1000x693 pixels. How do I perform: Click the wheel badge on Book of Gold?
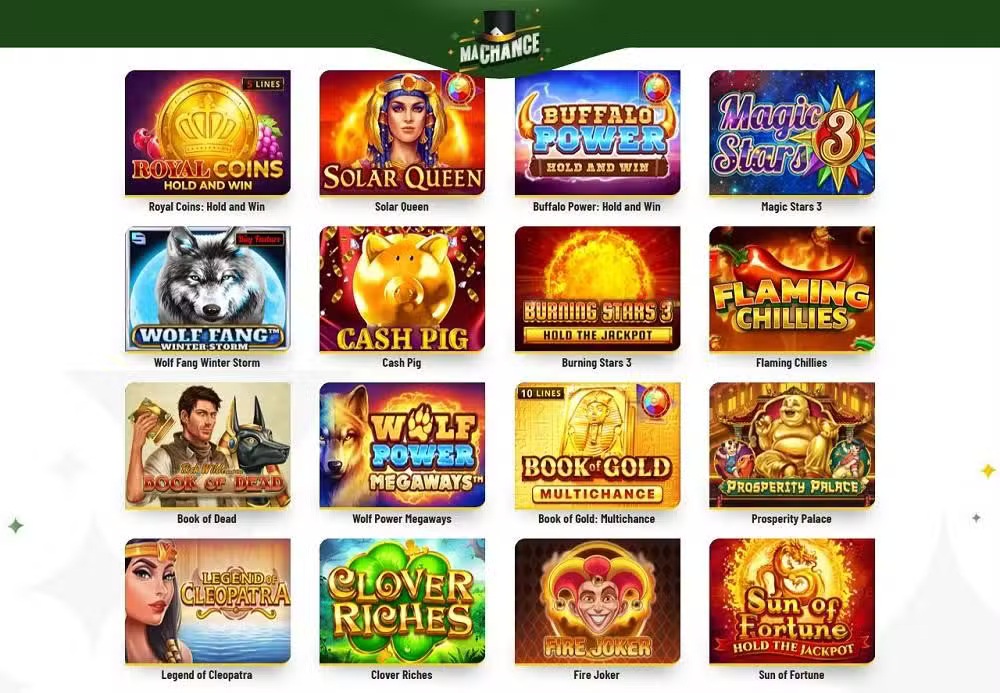point(656,400)
